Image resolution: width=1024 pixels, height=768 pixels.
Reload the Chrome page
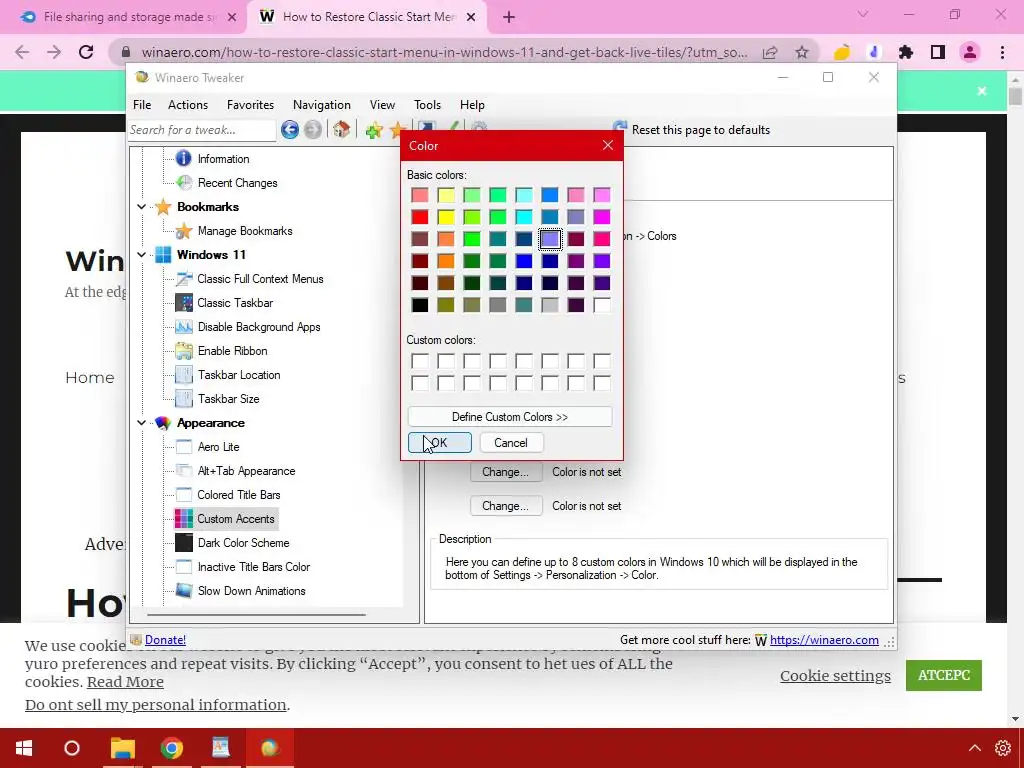pyautogui.click(x=86, y=52)
